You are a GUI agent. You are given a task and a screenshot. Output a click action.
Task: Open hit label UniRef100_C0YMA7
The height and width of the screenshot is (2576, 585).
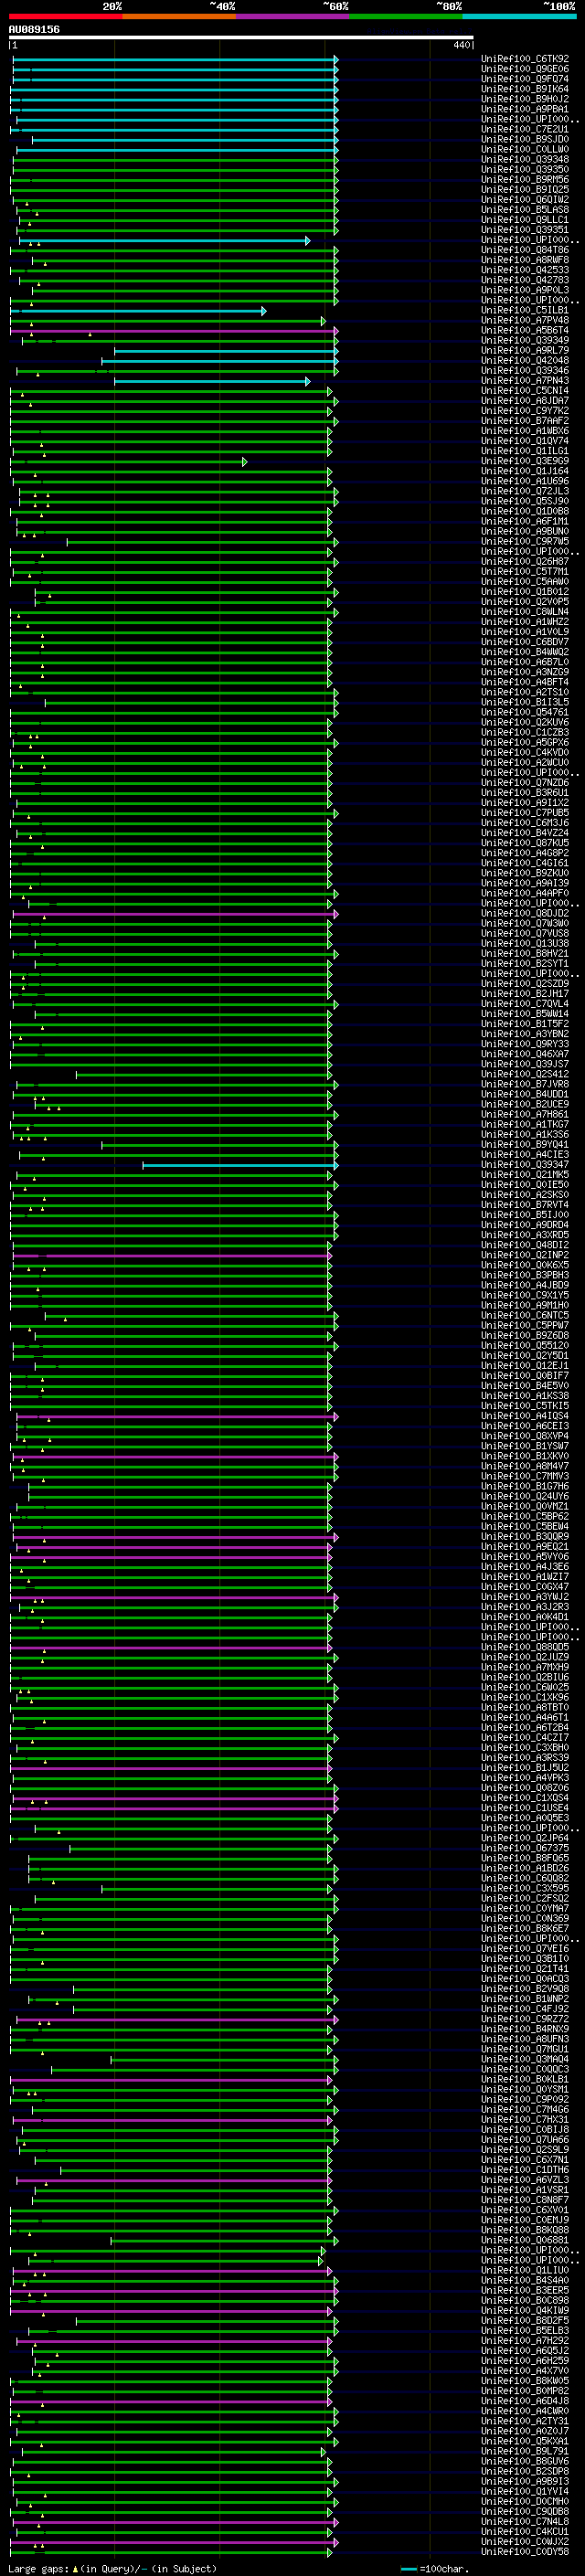coord(525,1908)
